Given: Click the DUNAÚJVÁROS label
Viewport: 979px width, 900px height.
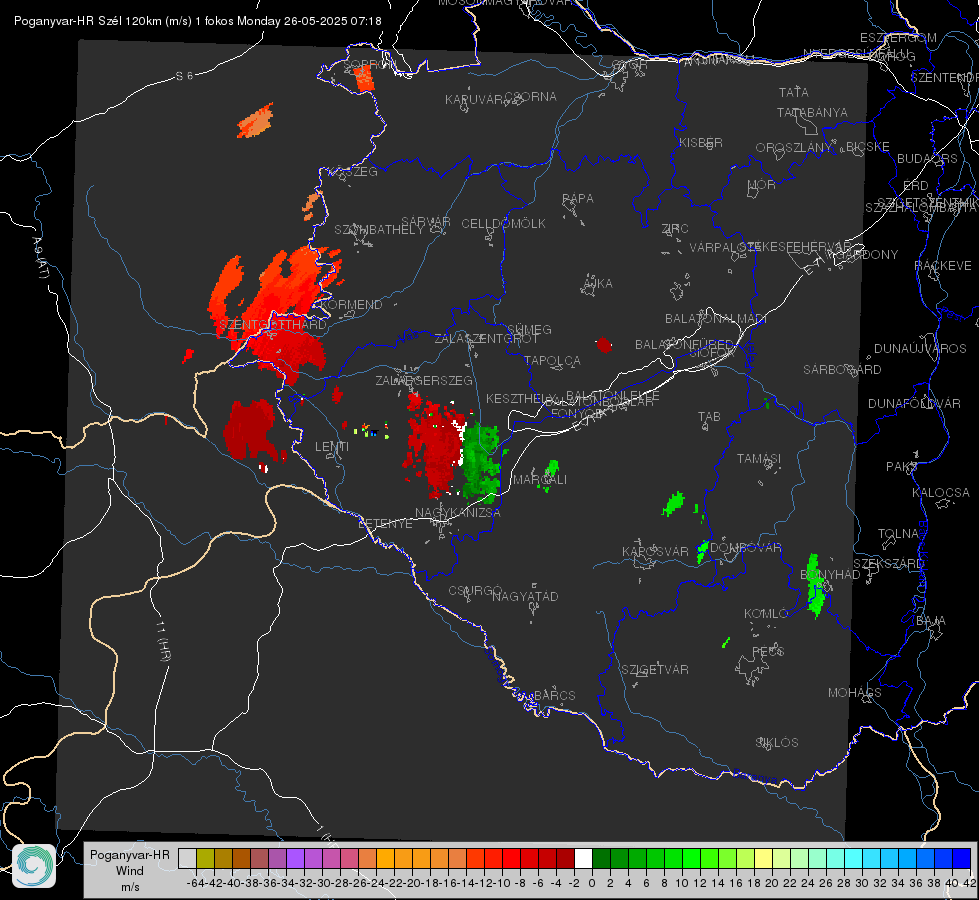Looking at the screenshot, I should (x=920, y=349).
